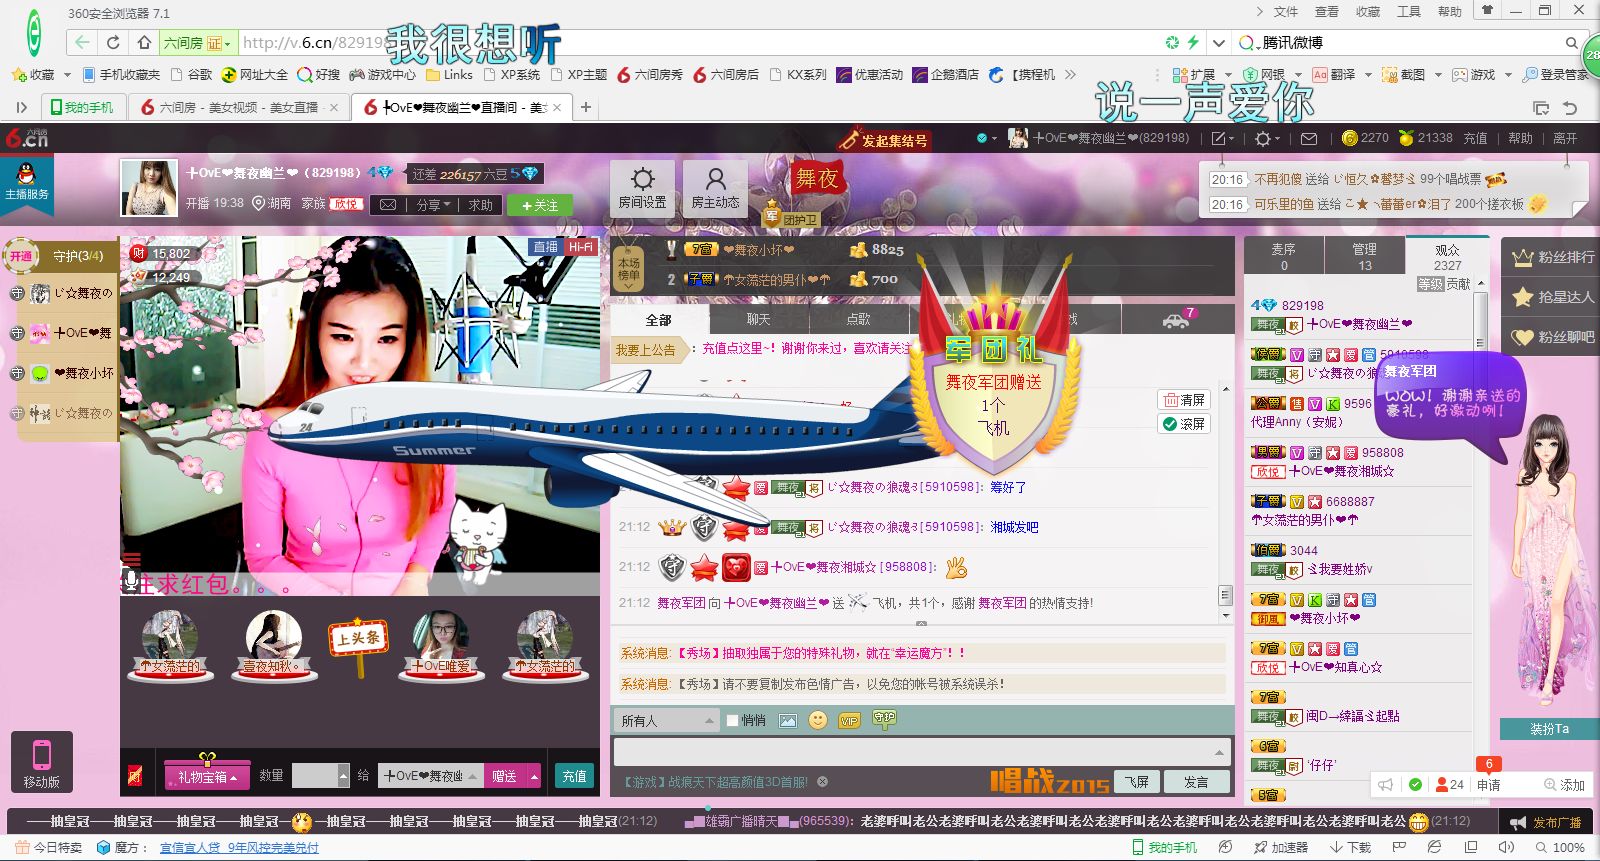
Task: Open the 房间设置 gear icon
Action: (x=642, y=180)
